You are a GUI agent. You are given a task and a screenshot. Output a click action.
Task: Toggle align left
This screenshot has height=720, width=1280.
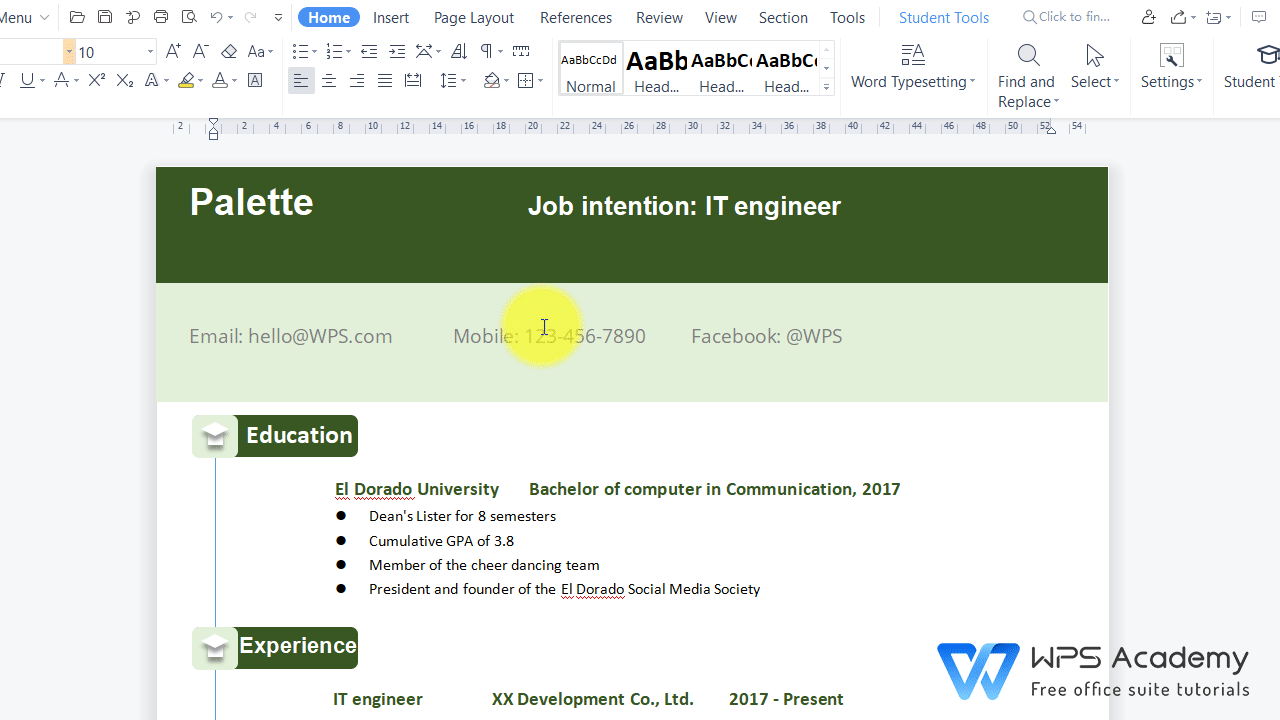301,81
